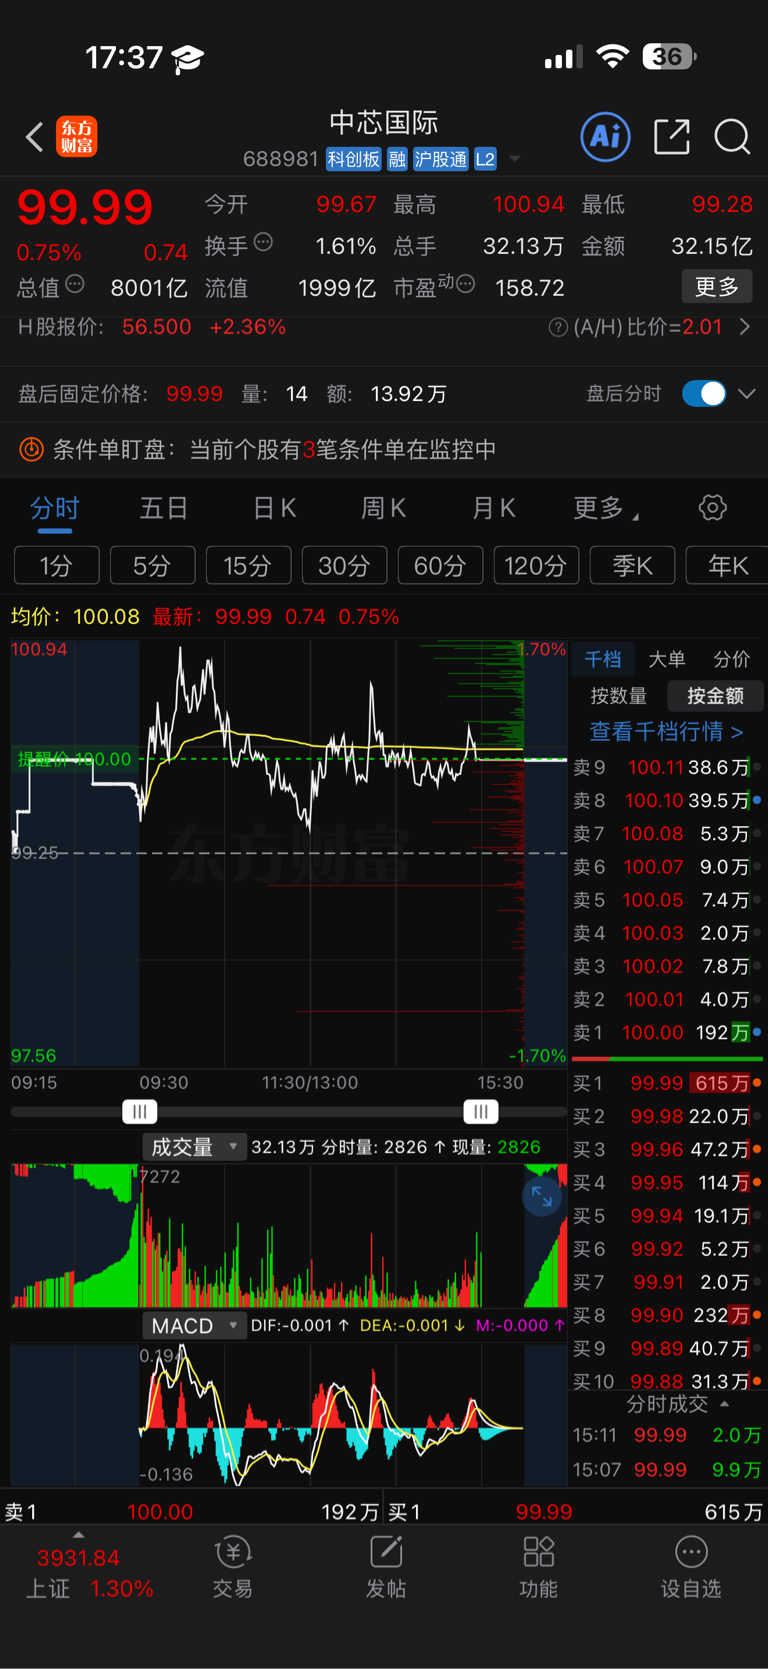768x1669 pixels.
Task: Tap the 条件单盯盘 clock icon
Action: click(x=31, y=450)
